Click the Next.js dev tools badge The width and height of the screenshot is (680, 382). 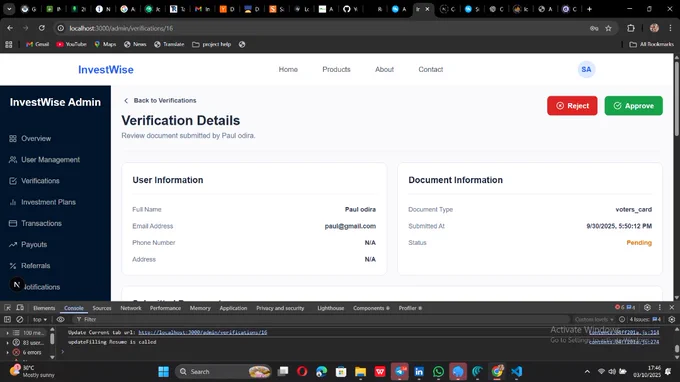tap(16, 285)
